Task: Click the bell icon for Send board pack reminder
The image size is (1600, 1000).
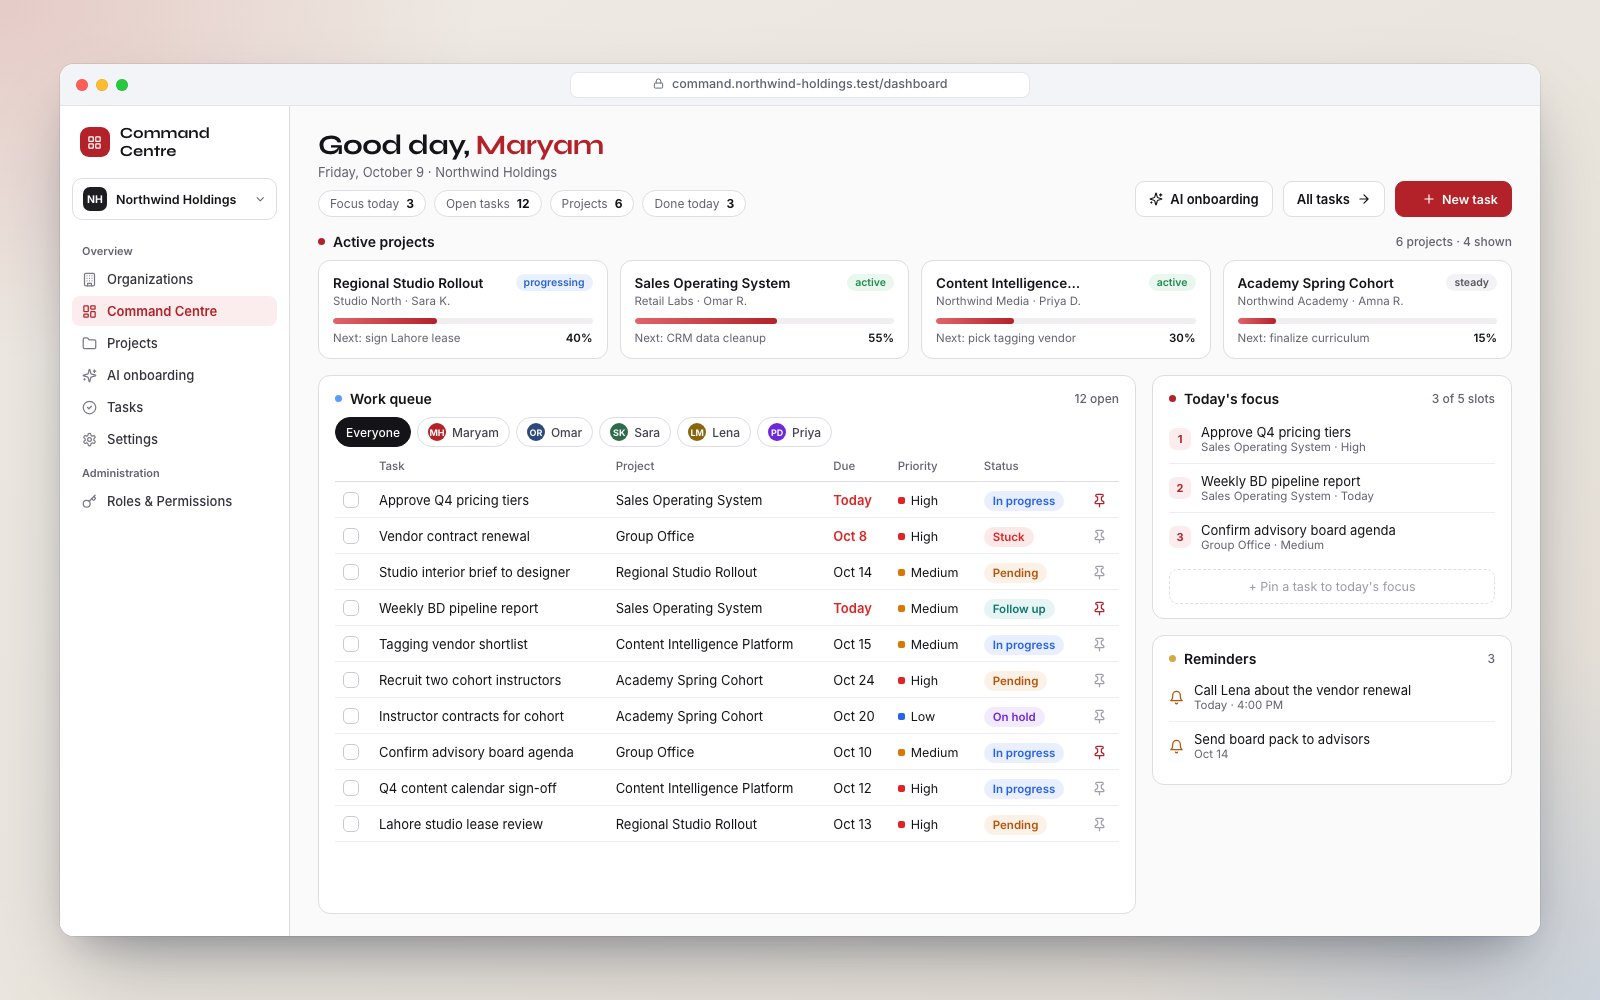Action: click(x=1176, y=746)
